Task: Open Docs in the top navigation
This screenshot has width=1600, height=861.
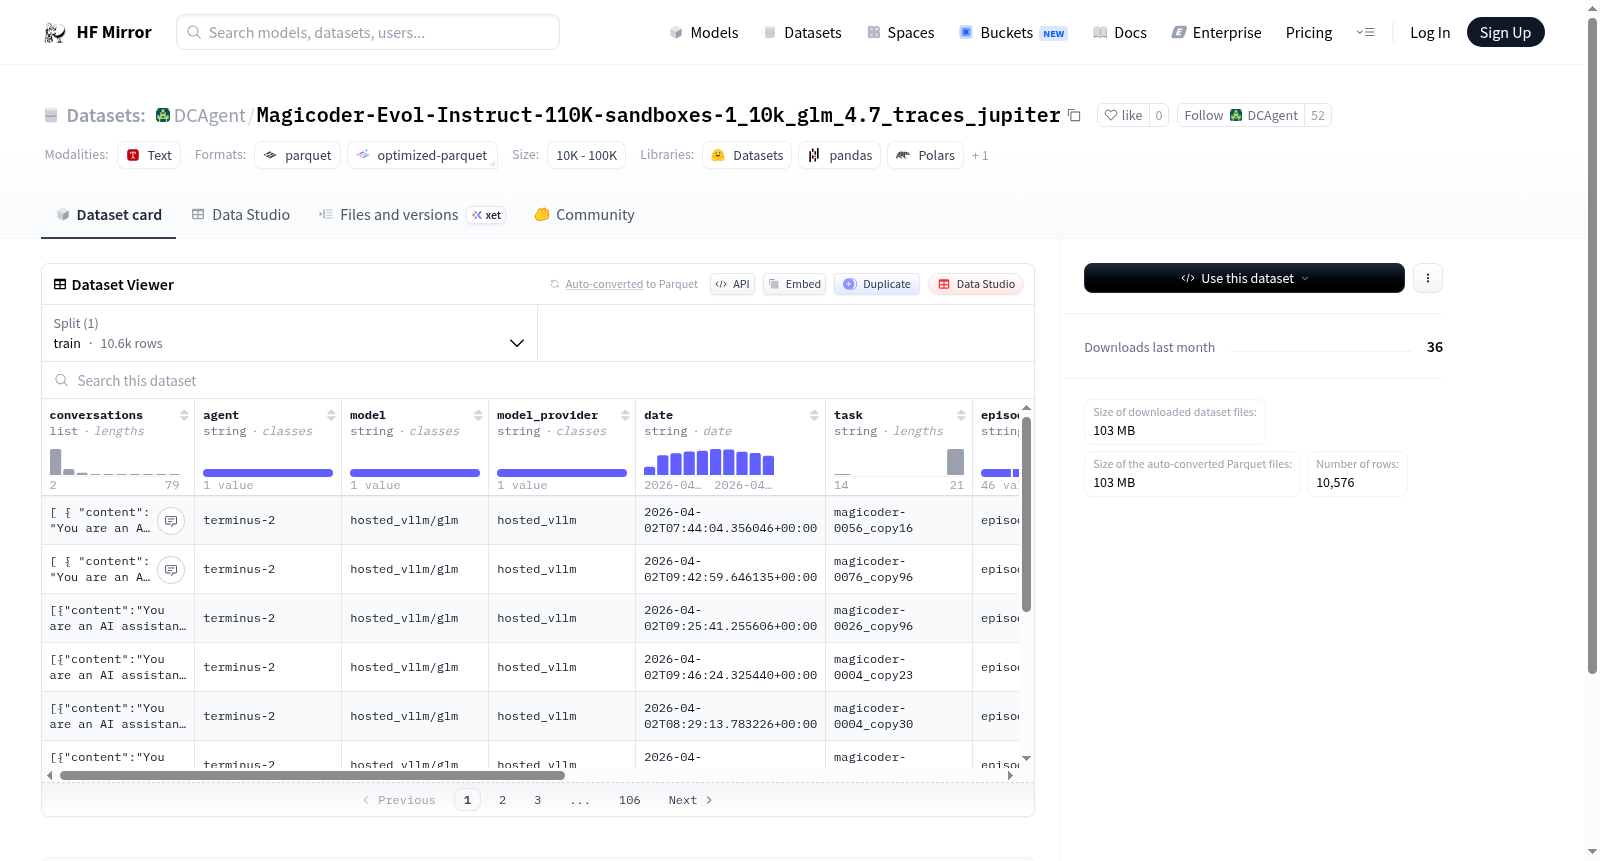Action: coord(1119,33)
